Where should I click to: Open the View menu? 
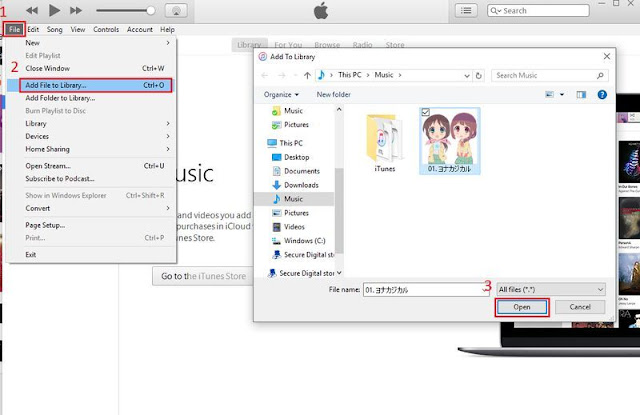pyautogui.click(x=78, y=29)
